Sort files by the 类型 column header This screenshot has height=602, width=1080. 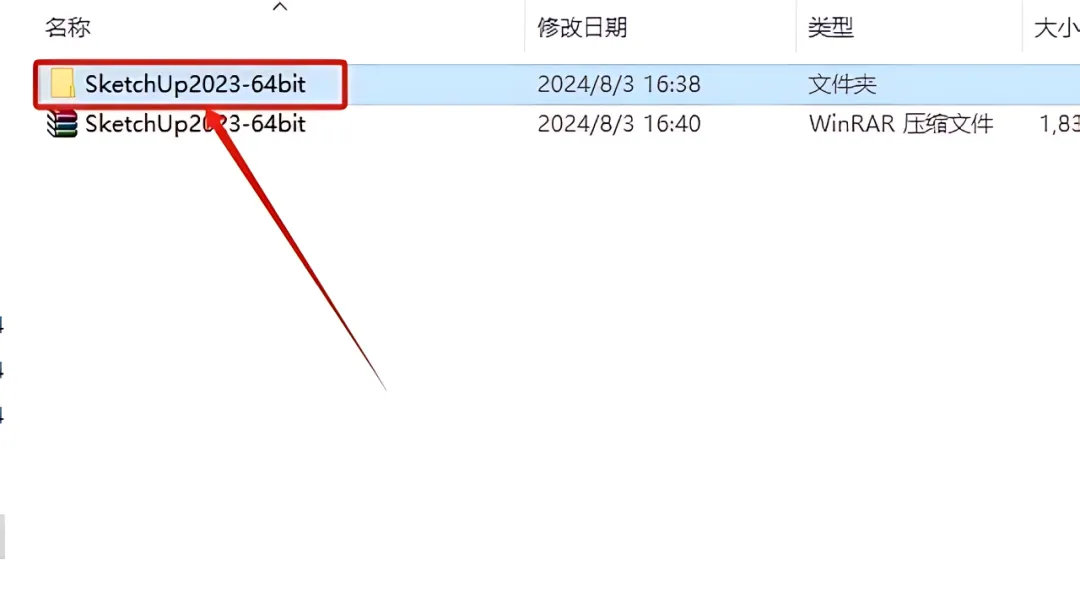(831, 28)
